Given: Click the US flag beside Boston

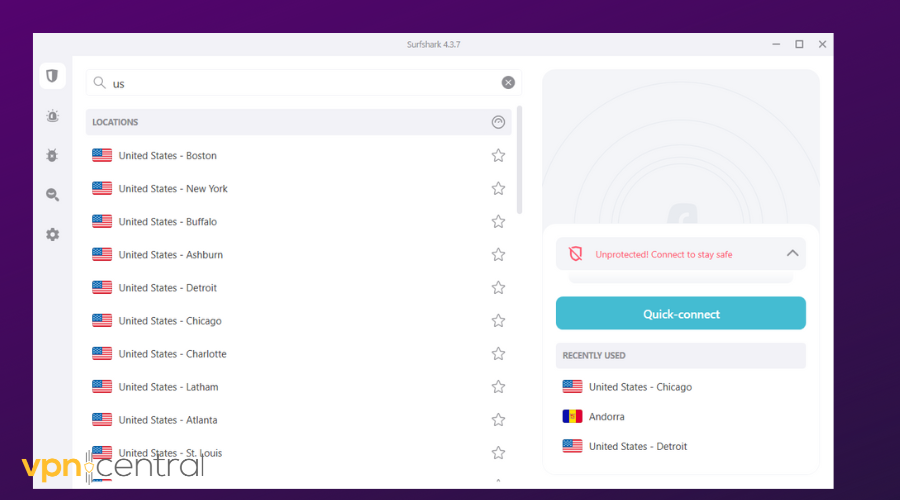Looking at the screenshot, I should 102,155.
